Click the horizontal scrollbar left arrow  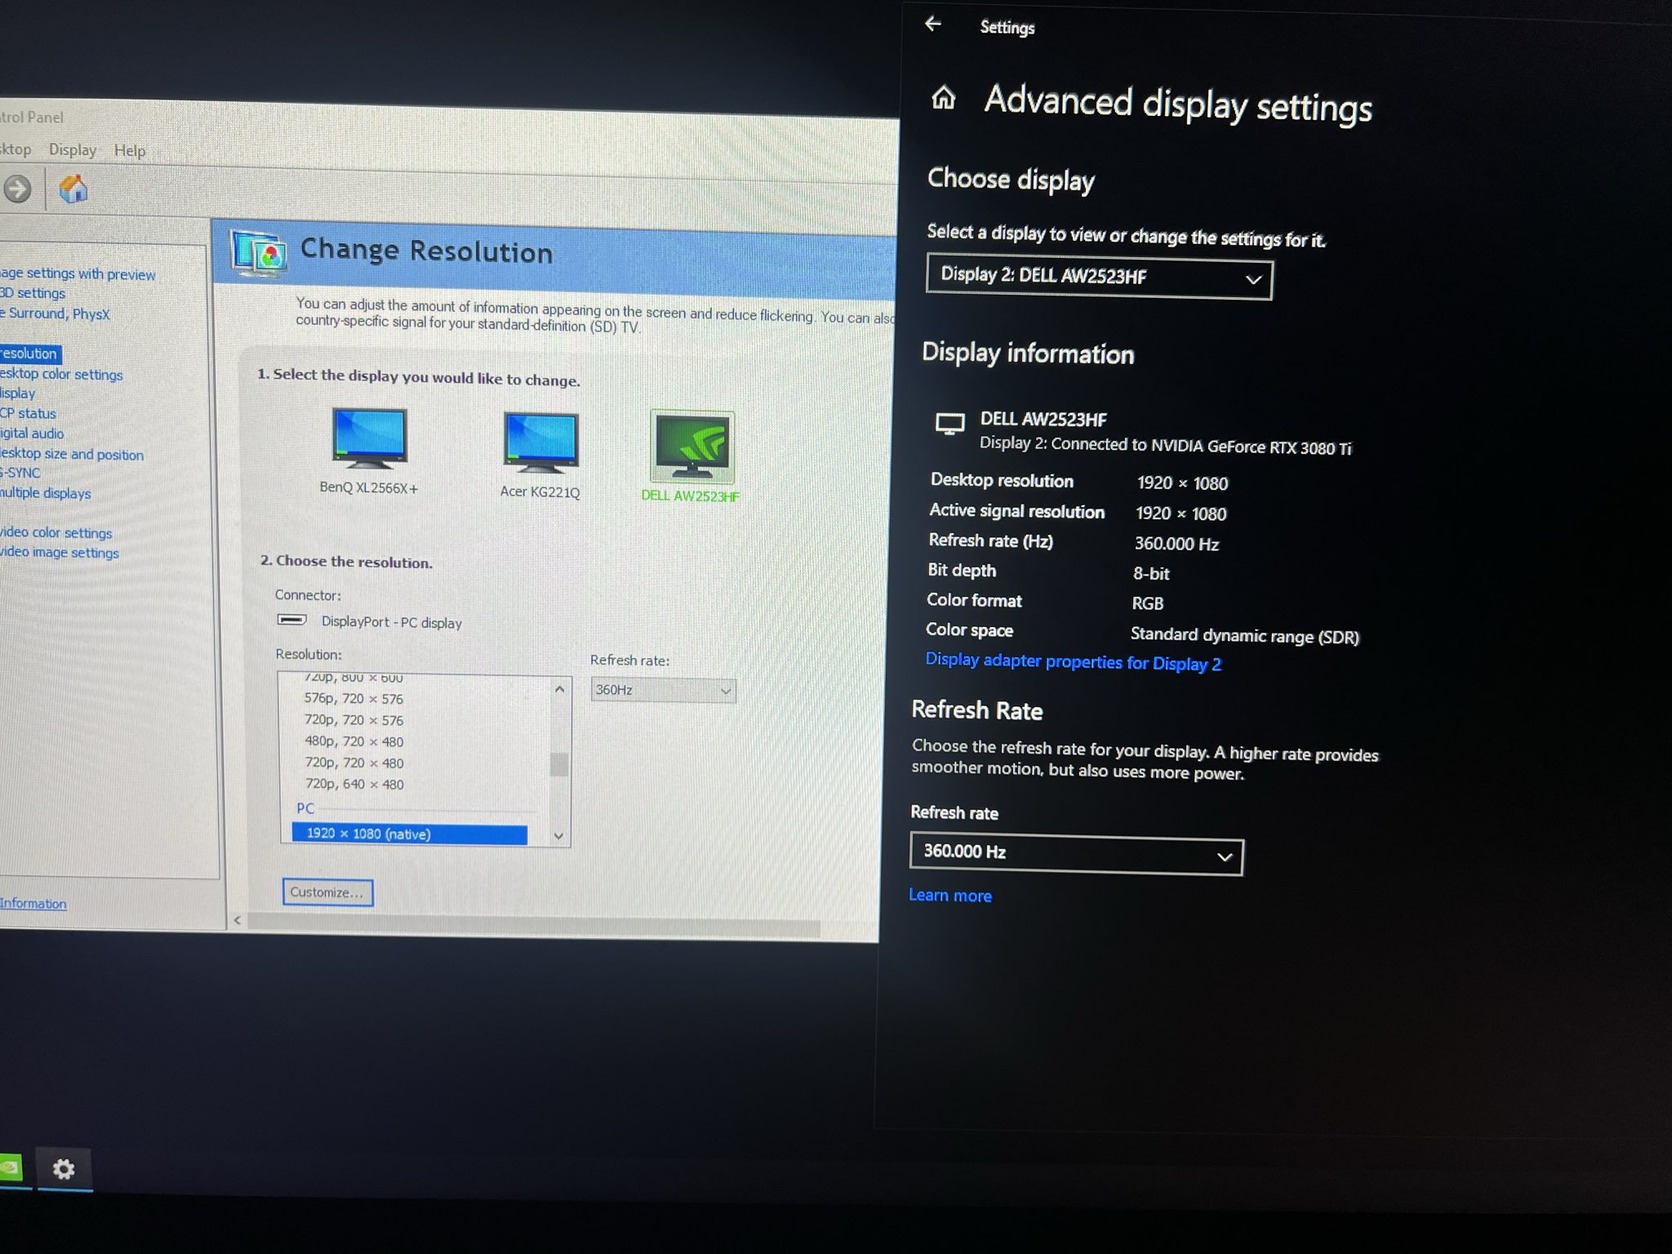coord(237,920)
